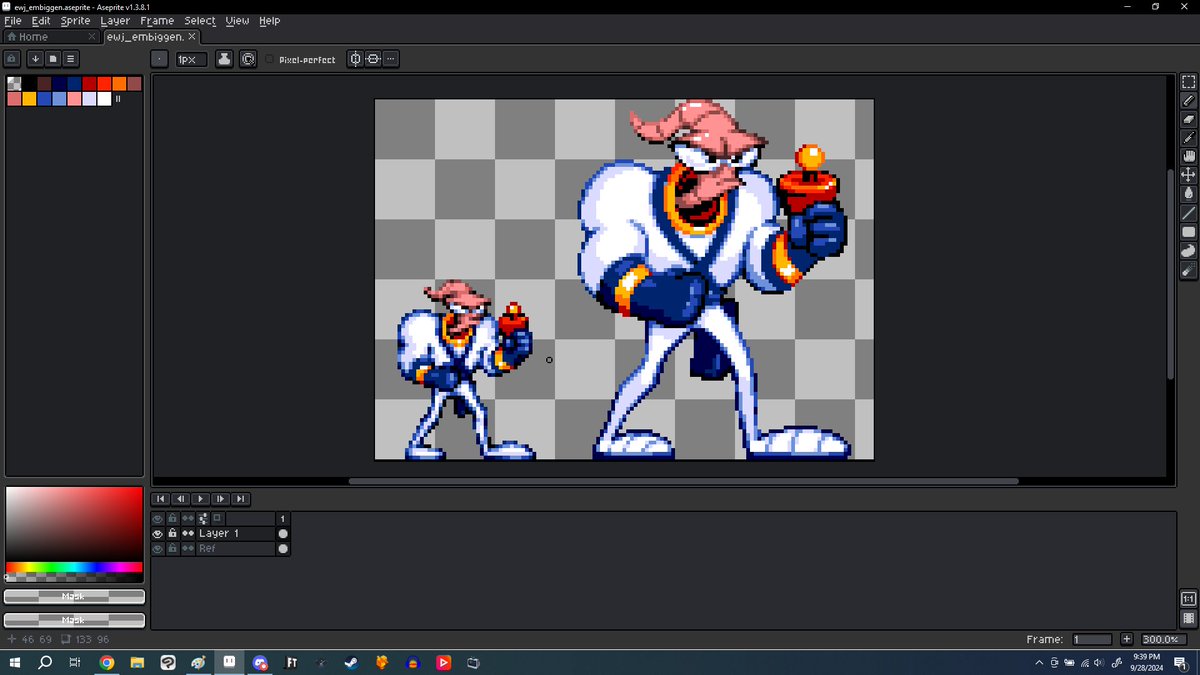
Task: Enable the Pixel-perfect option
Action: tap(268, 59)
